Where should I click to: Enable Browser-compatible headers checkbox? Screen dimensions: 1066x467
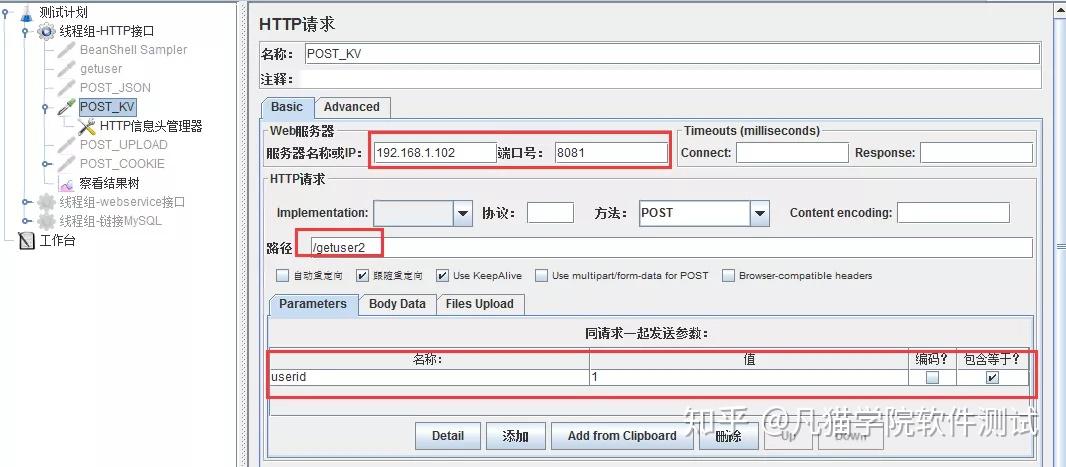pos(728,276)
